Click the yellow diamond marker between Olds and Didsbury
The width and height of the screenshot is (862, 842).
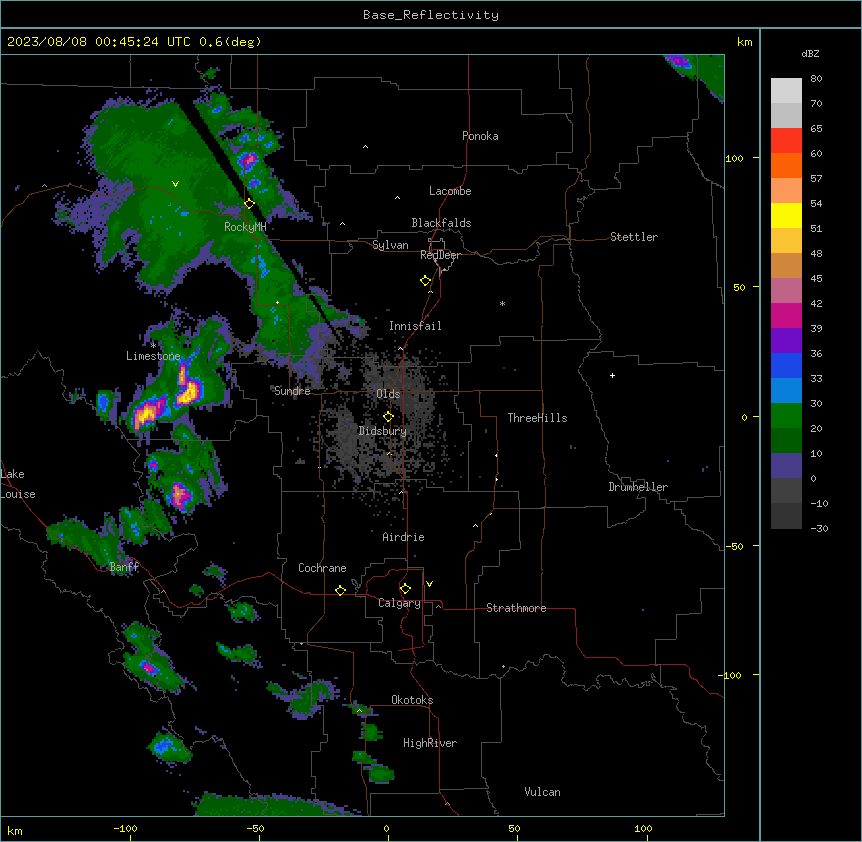(388, 417)
